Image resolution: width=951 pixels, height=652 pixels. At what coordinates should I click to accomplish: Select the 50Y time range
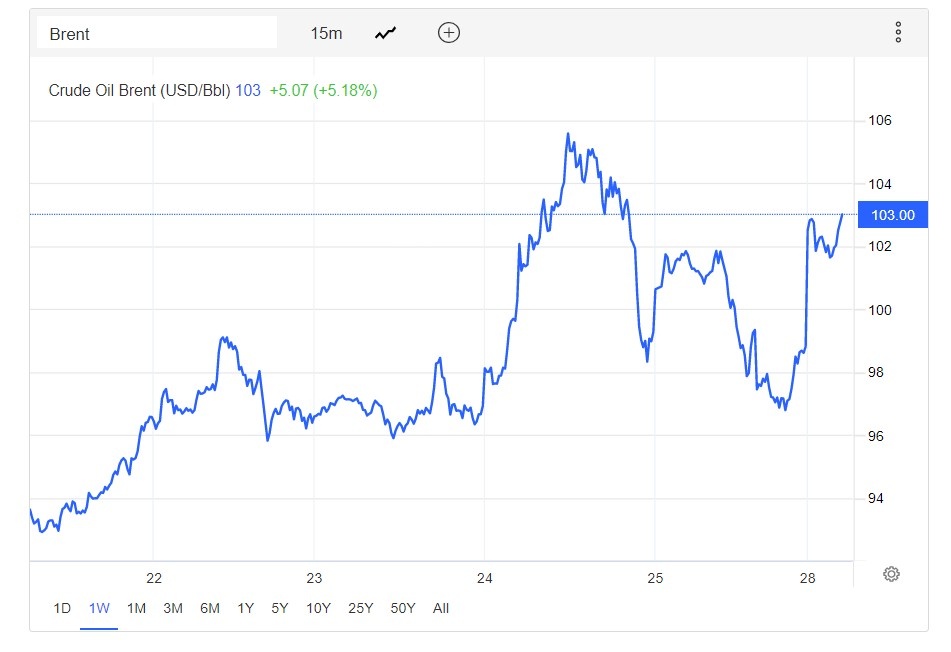[x=403, y=608]
